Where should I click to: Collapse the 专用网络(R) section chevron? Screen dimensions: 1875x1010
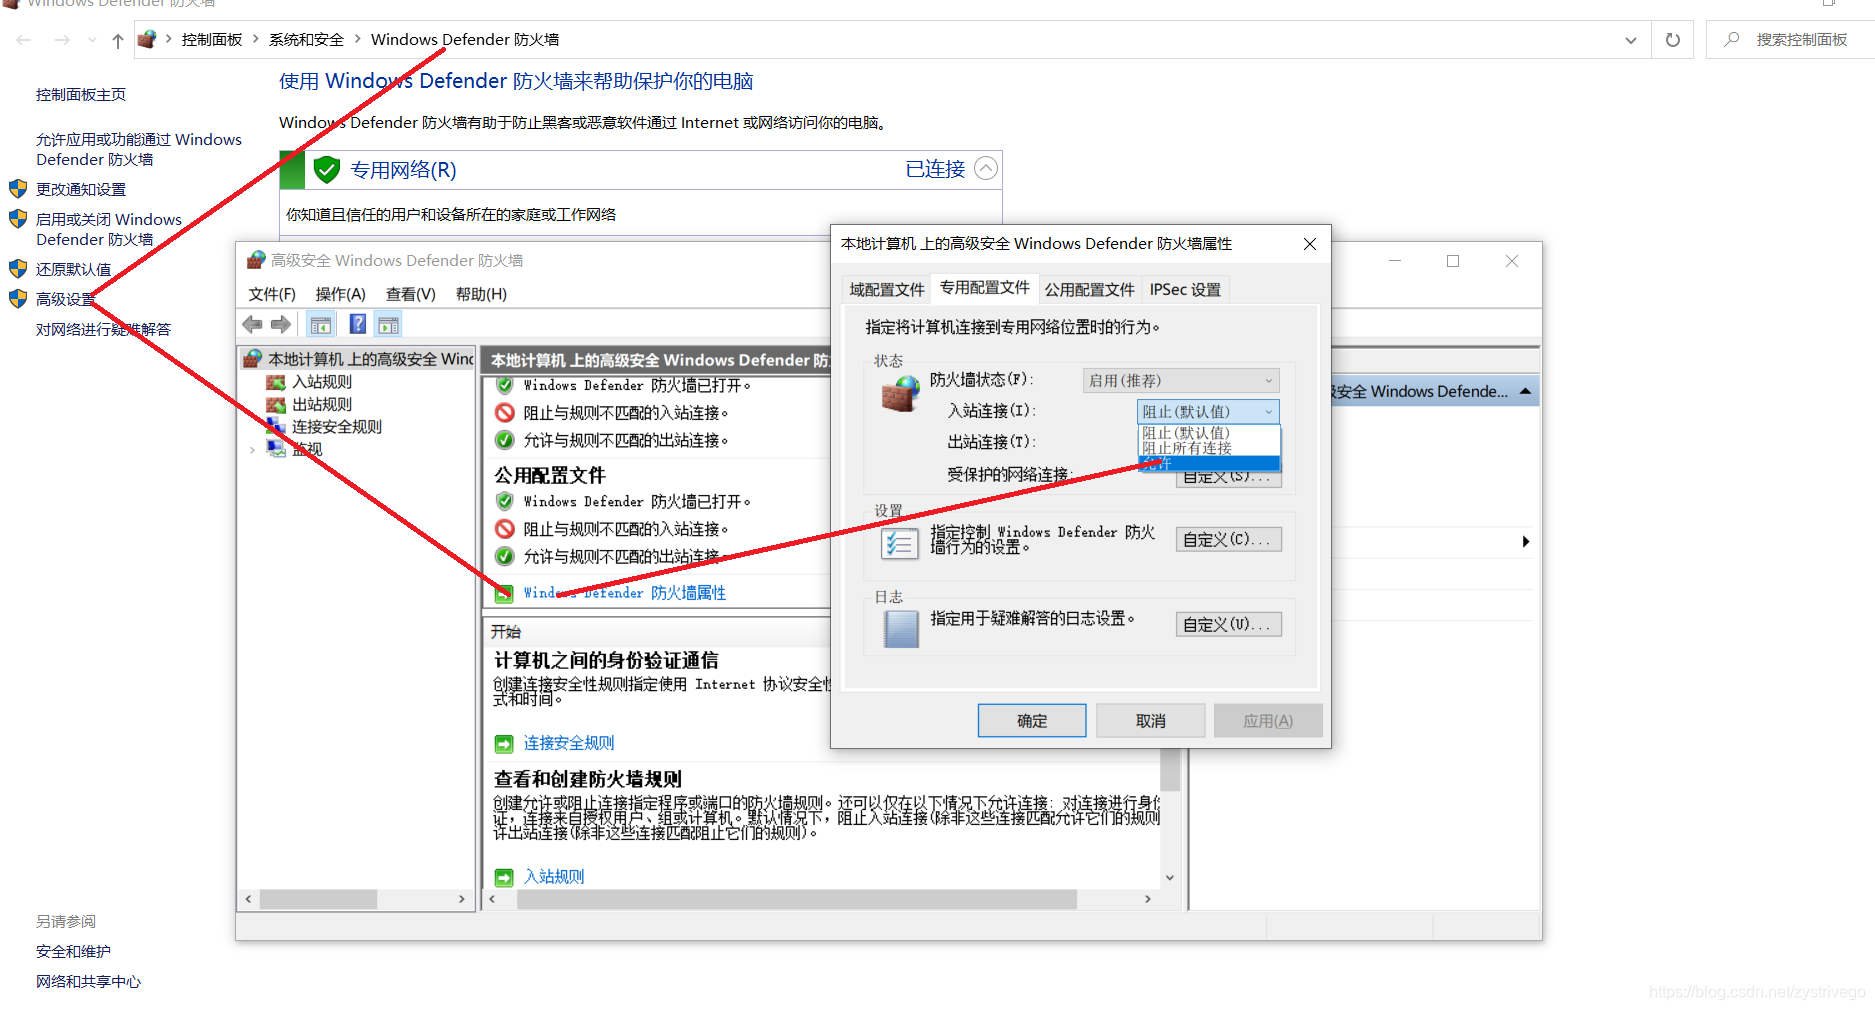click(986, 168)
